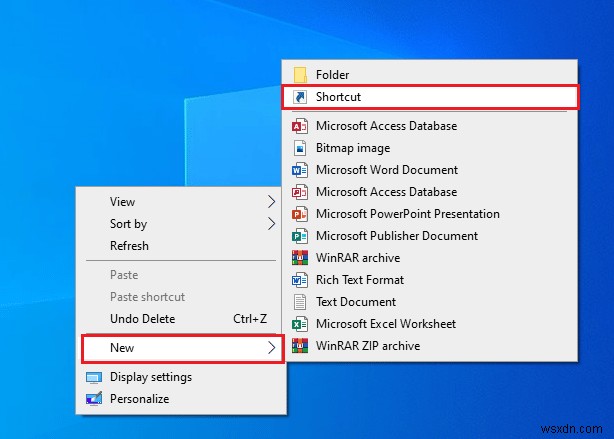Select Undo Delete in the context menu
Viewport: 614px width, 439px height.
[181, 319]
